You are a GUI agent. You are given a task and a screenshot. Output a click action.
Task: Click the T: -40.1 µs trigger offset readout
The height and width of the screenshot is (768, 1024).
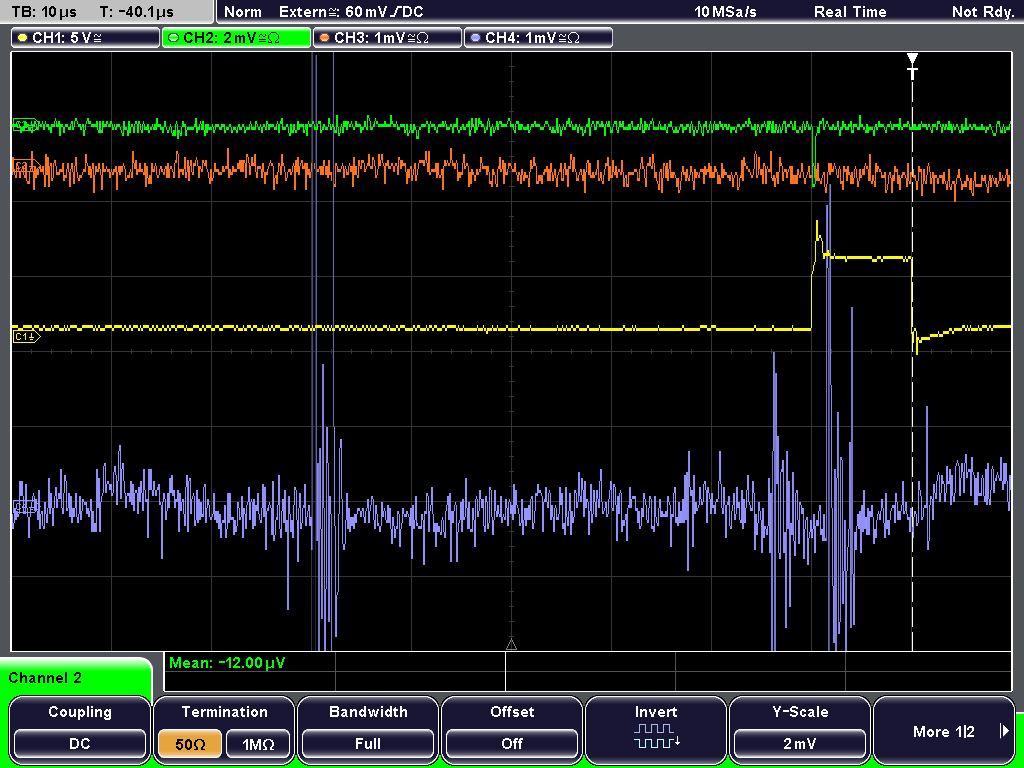tap(136, 12)
